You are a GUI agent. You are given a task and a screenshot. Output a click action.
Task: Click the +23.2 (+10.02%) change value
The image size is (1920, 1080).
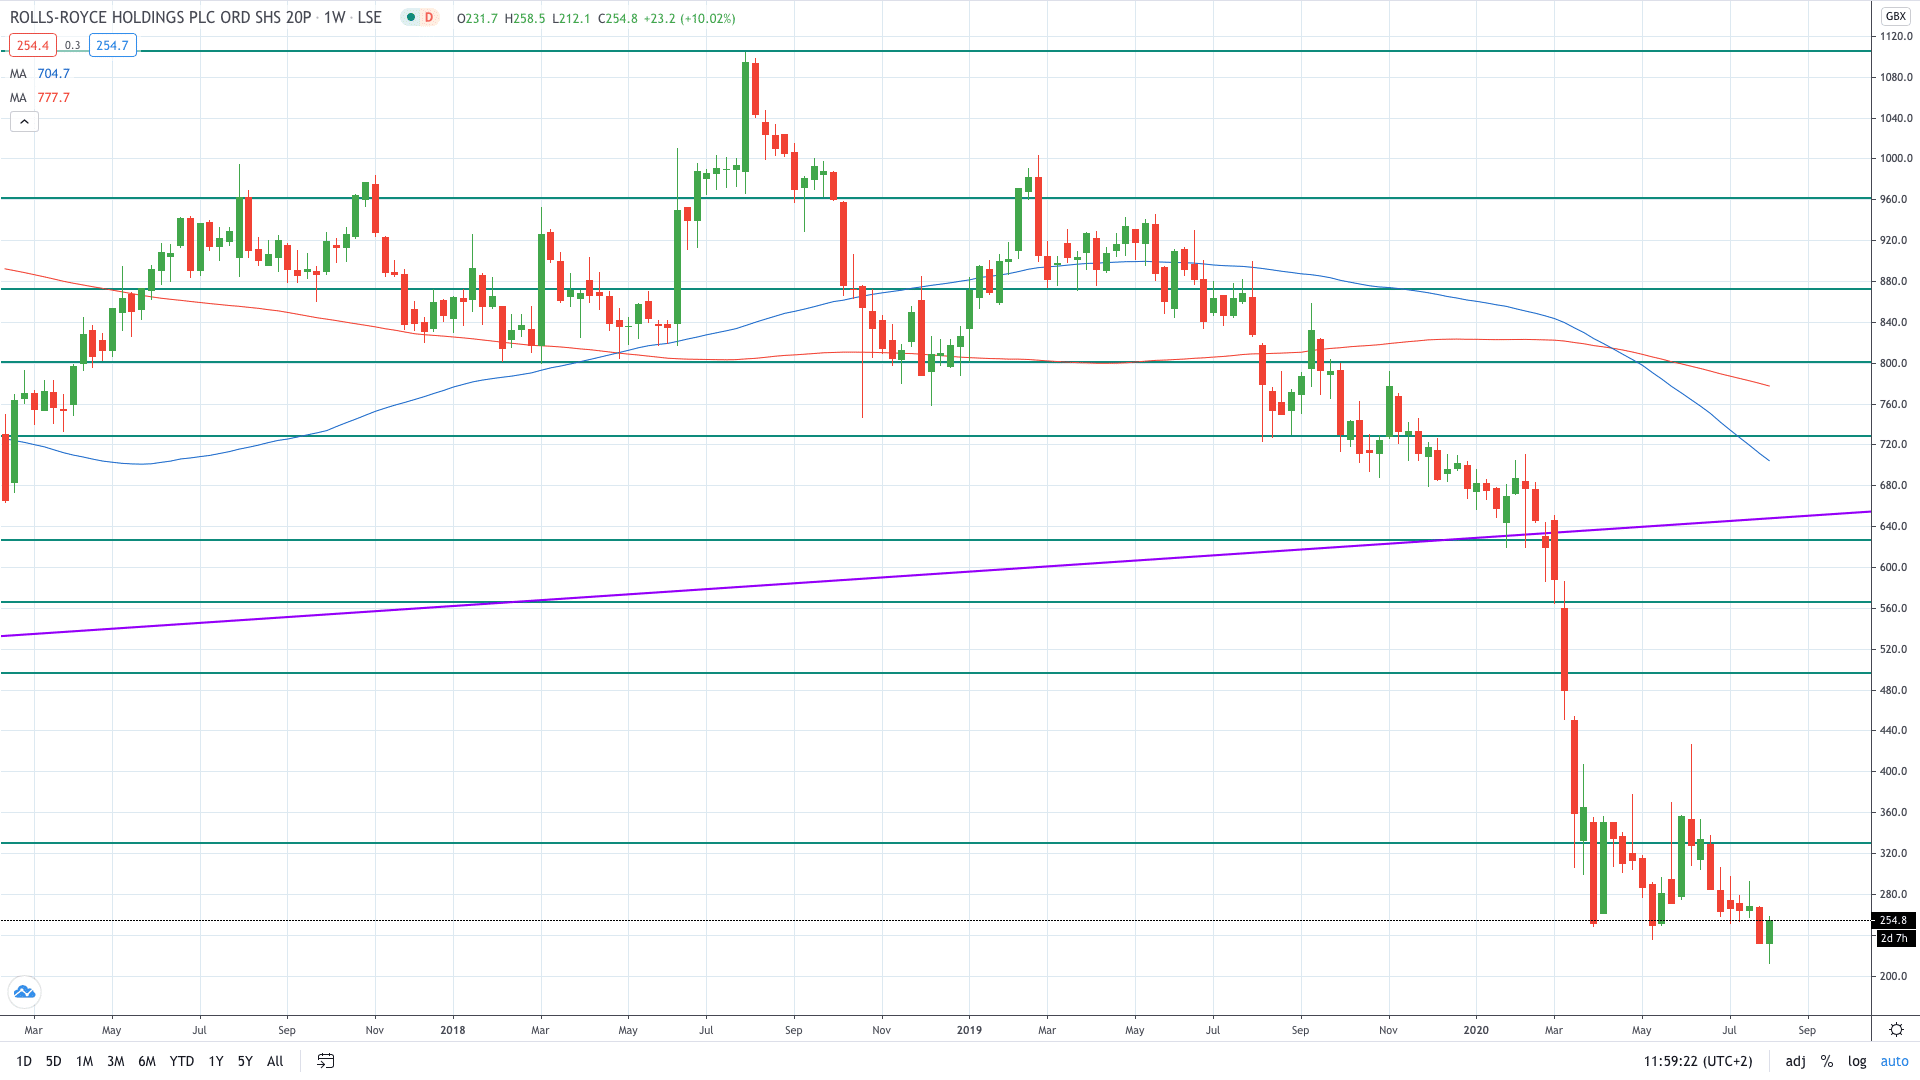pyautogui.click(x=689, y=18)
